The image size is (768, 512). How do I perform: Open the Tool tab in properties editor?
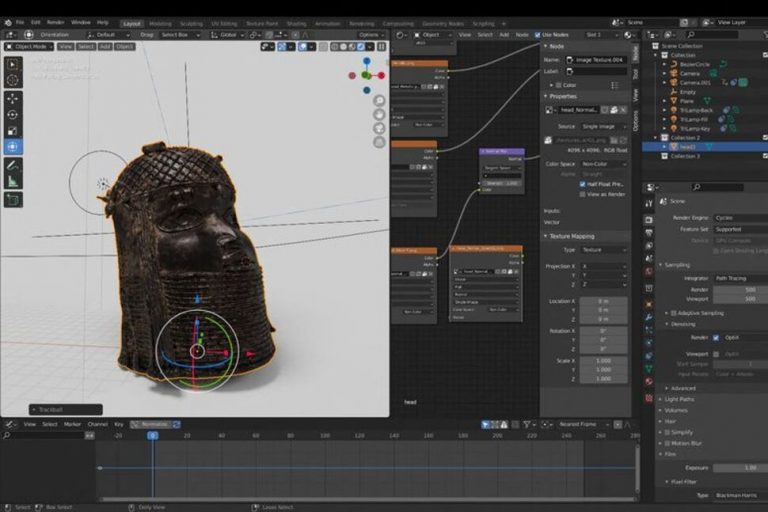(648, 203)
